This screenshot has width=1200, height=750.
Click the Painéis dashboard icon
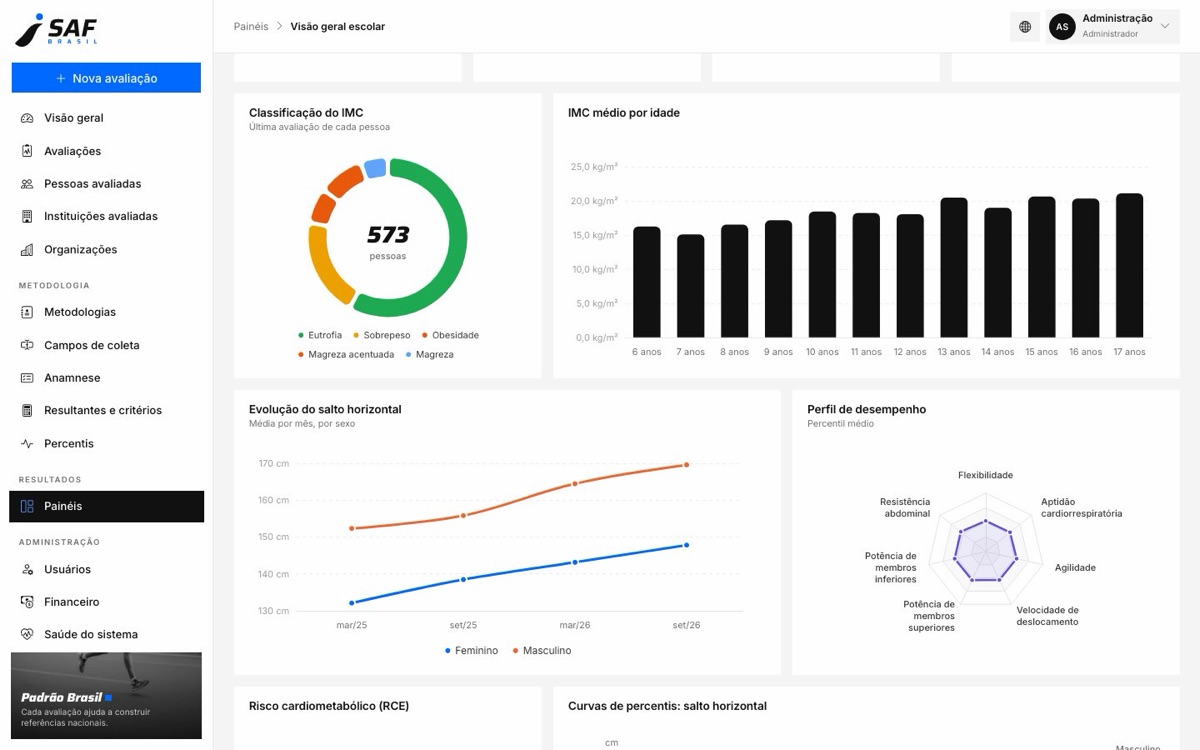pos(27,506)
